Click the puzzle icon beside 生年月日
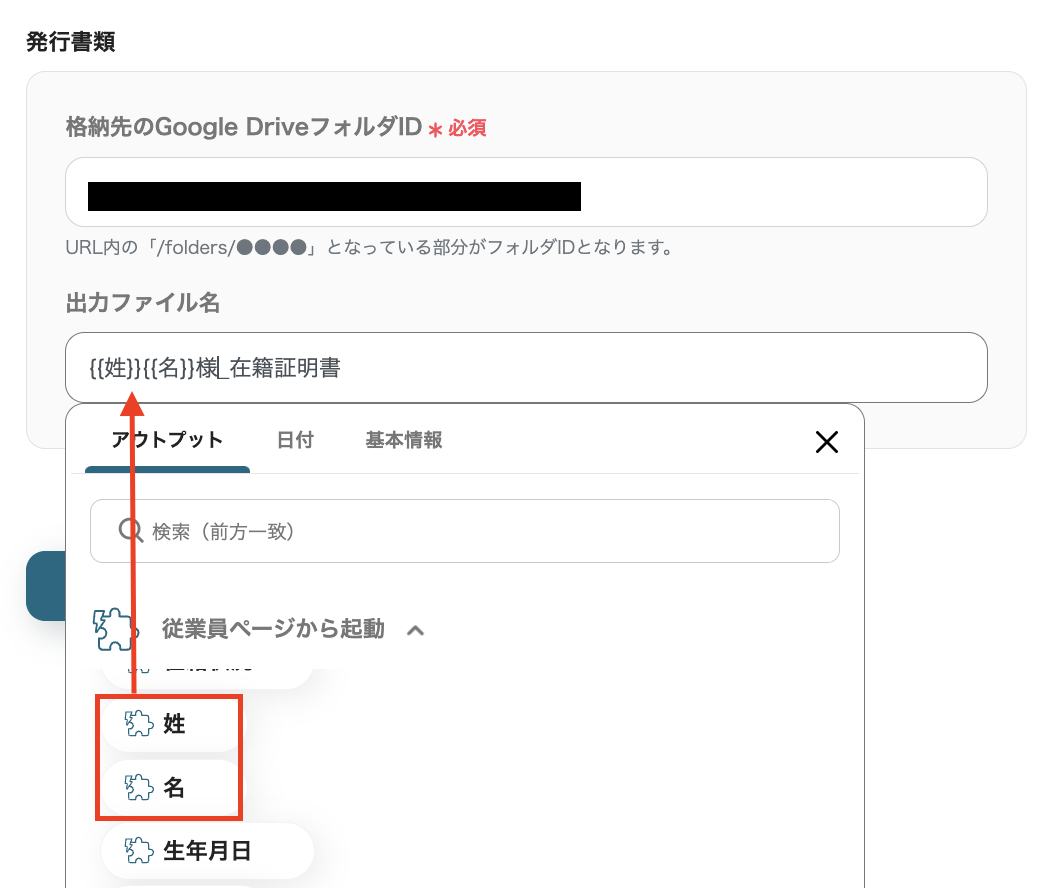This screenshot has height=888, width=1052. click(140, 850)
